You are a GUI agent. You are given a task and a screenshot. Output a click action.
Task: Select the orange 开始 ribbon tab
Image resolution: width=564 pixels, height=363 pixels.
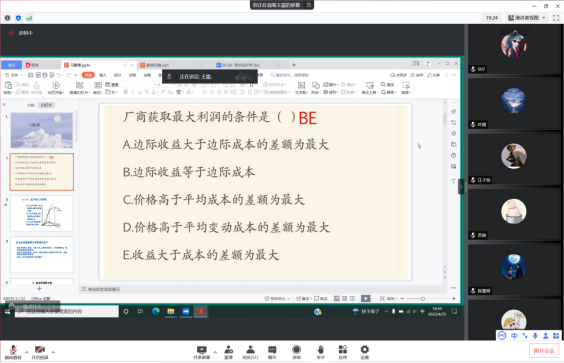click(88, 75)
